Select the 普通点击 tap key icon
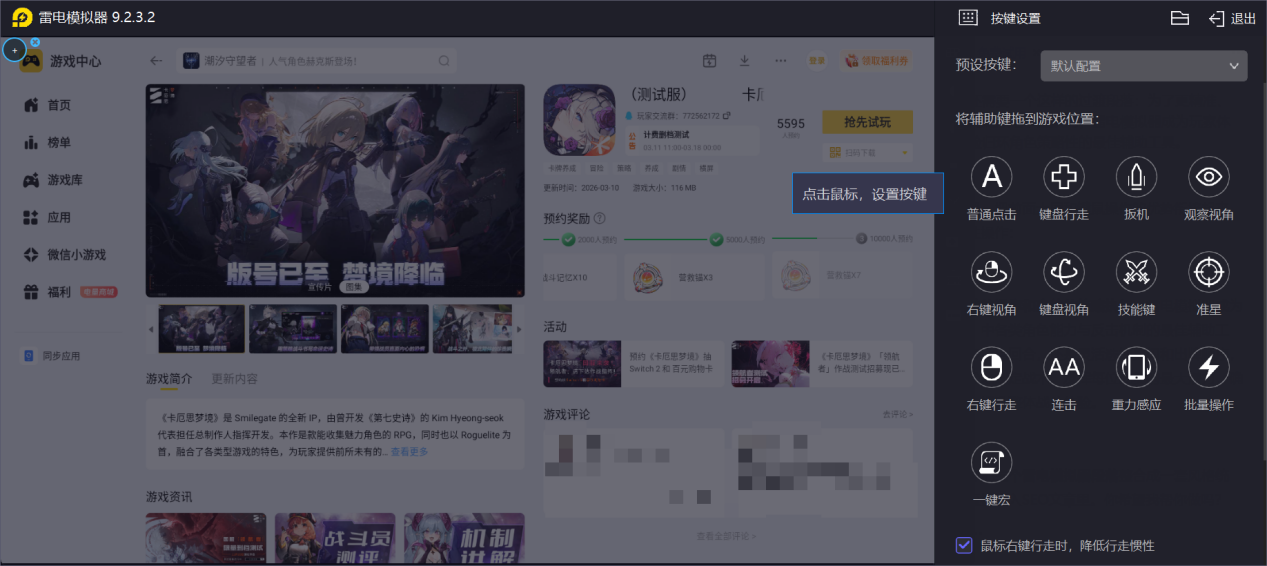Screen dimensions: 1267x566 (991, 177)
